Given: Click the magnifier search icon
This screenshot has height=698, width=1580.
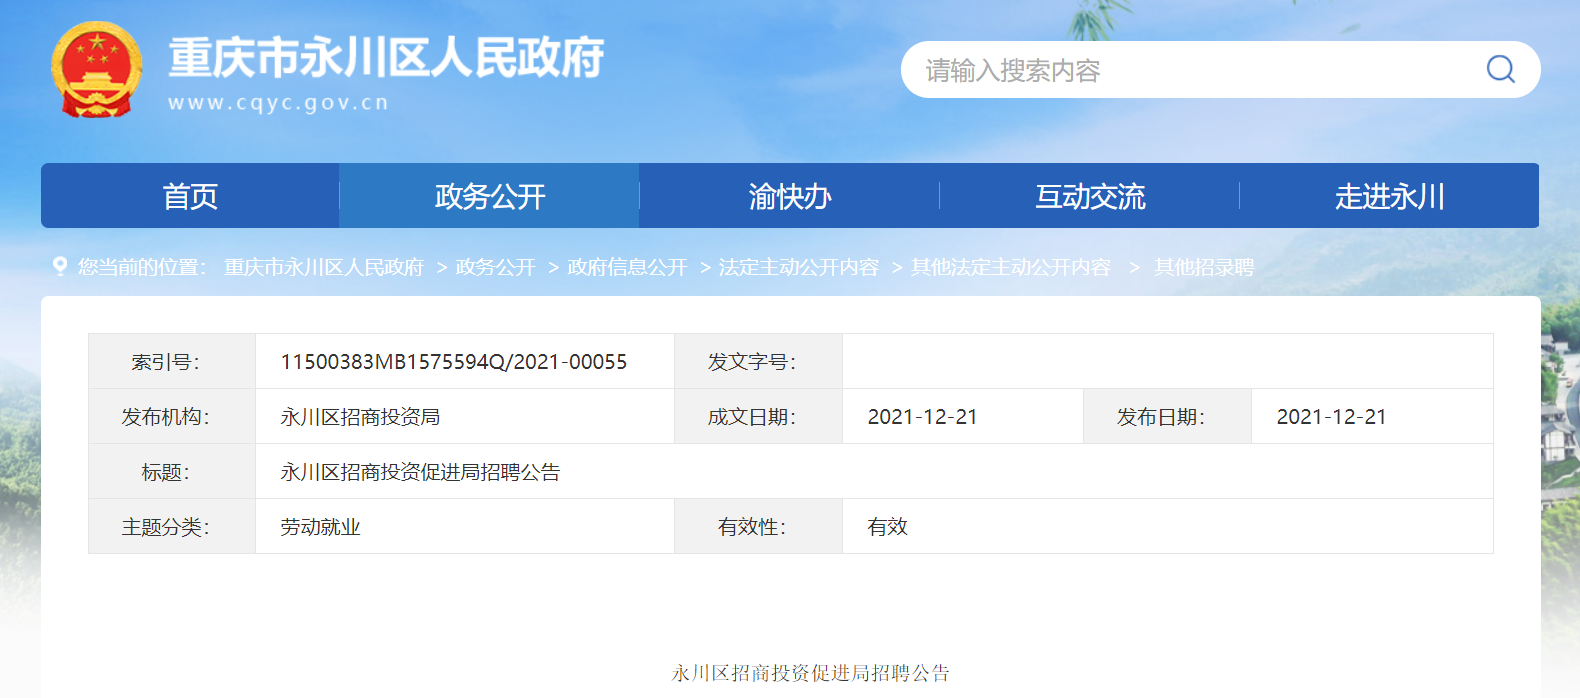Looking at the screenshot, I should (x=1500, y=69).
